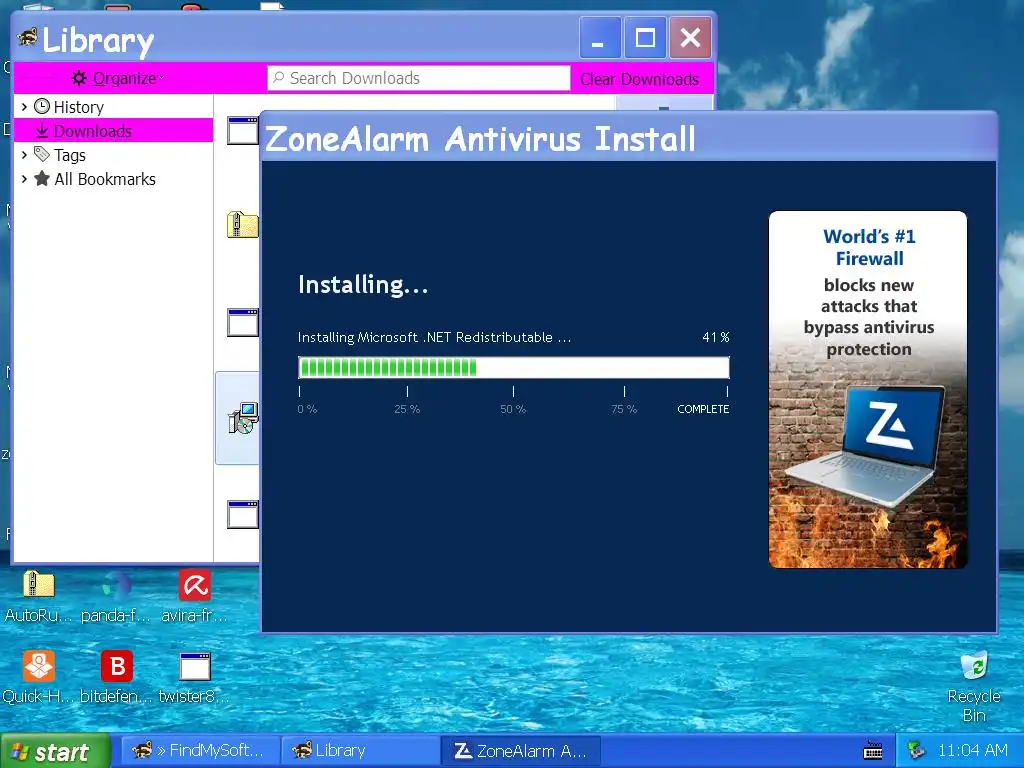Click the on-screen keyboard tray icon
The image size is (1024, 768).
pos(872,751)
